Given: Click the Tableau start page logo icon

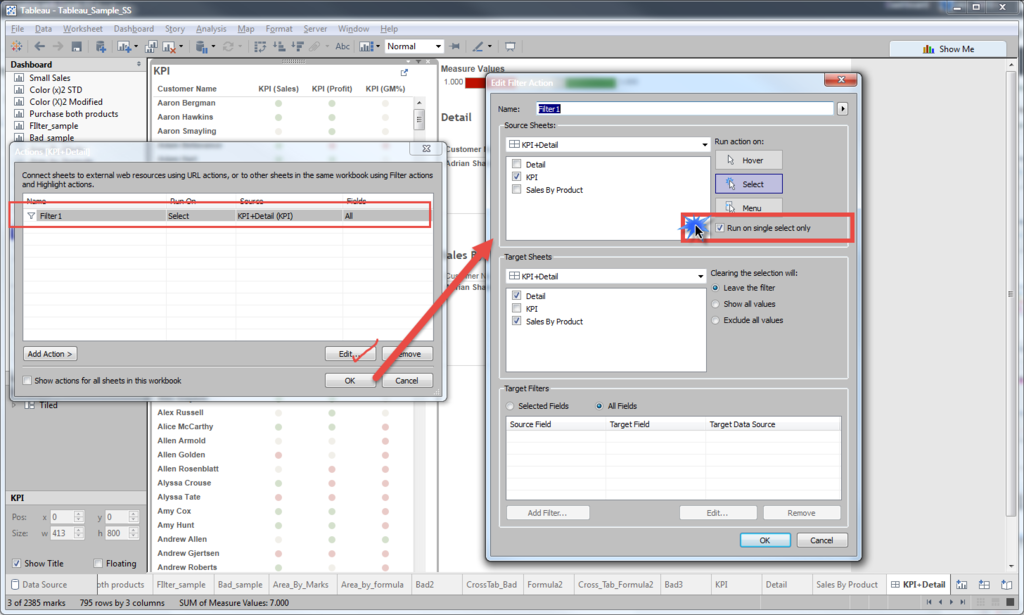Looking at the screenshot, I should [16, 46].
